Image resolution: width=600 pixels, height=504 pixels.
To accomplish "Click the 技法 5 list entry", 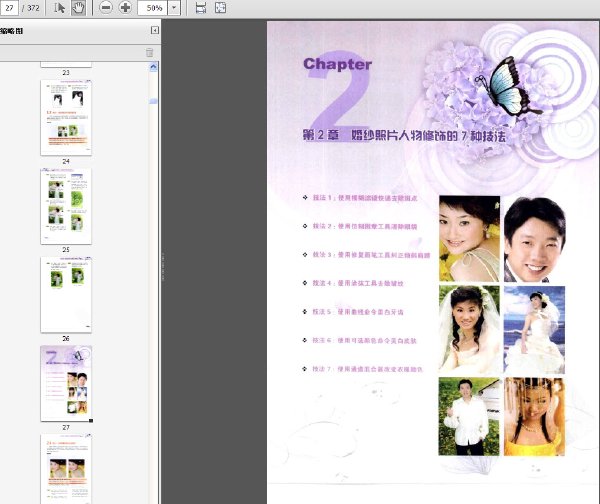I will 358,312.
